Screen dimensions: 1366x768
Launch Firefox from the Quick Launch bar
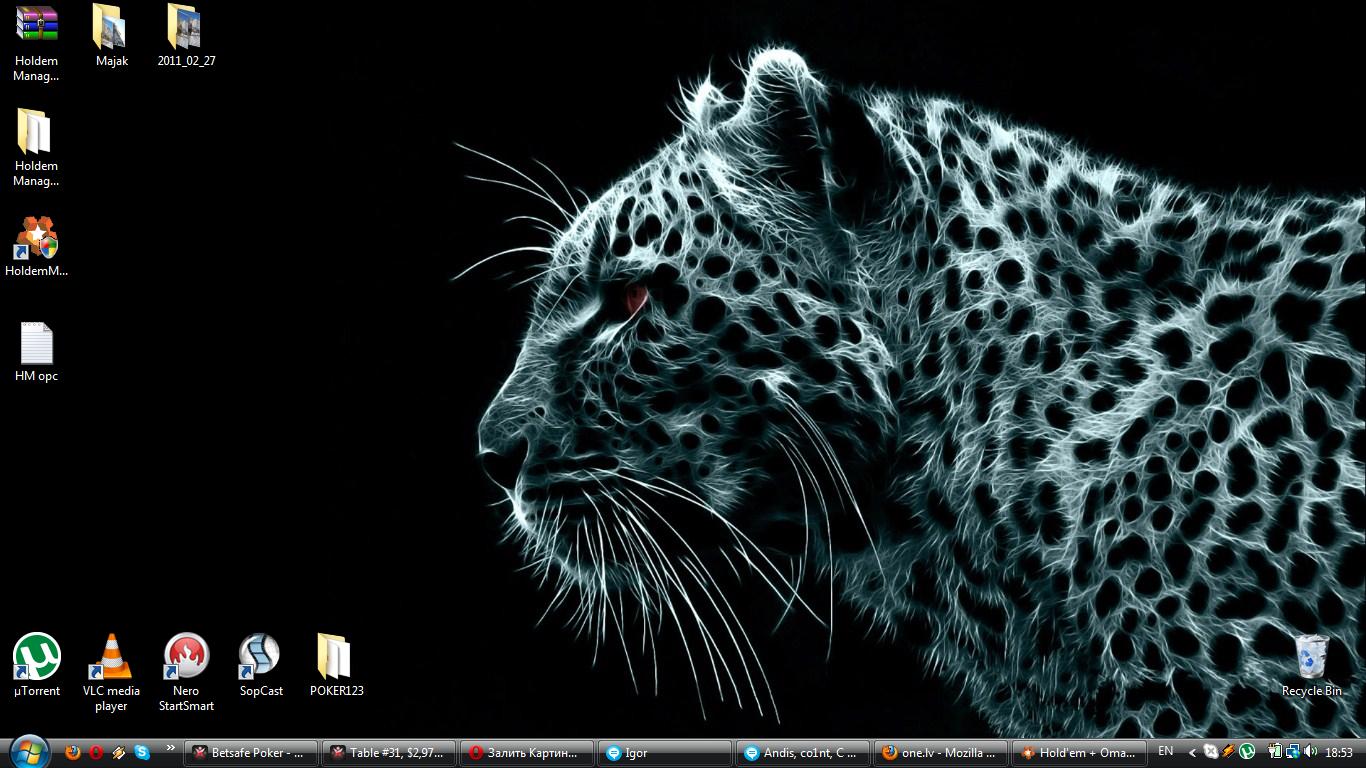tap(72, 752)
